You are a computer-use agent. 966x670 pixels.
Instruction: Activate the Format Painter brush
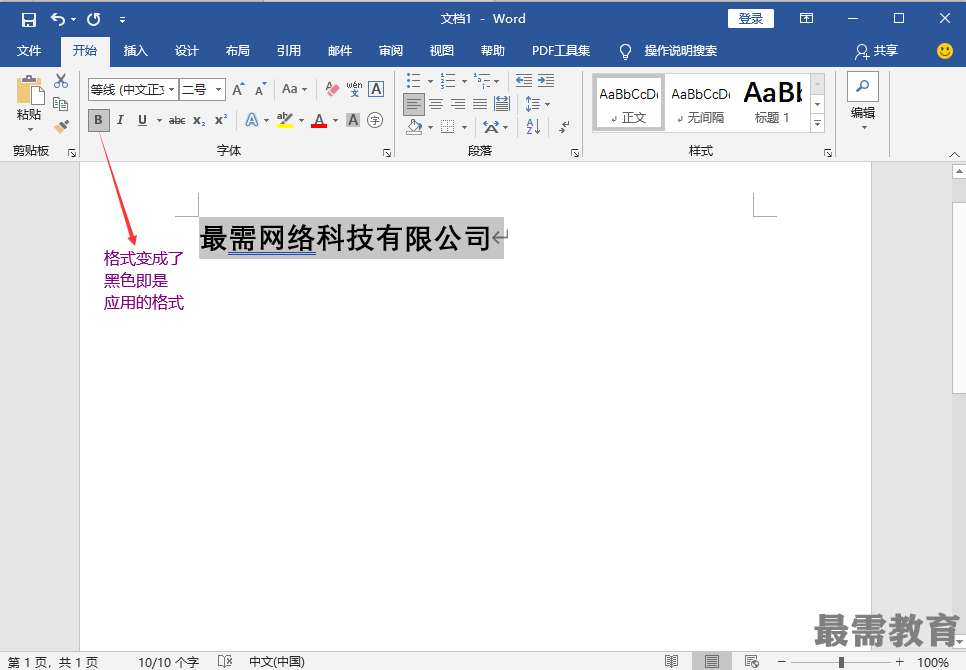61,126
